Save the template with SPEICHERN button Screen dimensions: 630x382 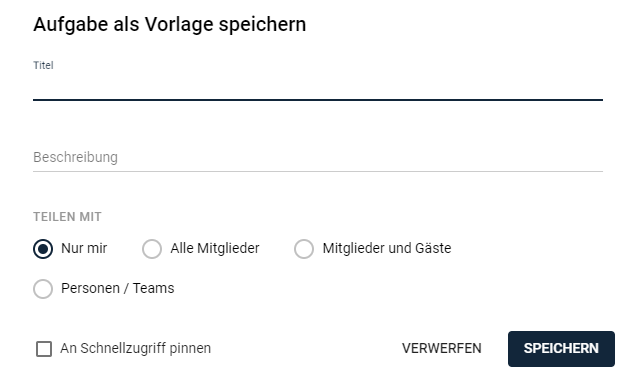(x=561, y=349)
